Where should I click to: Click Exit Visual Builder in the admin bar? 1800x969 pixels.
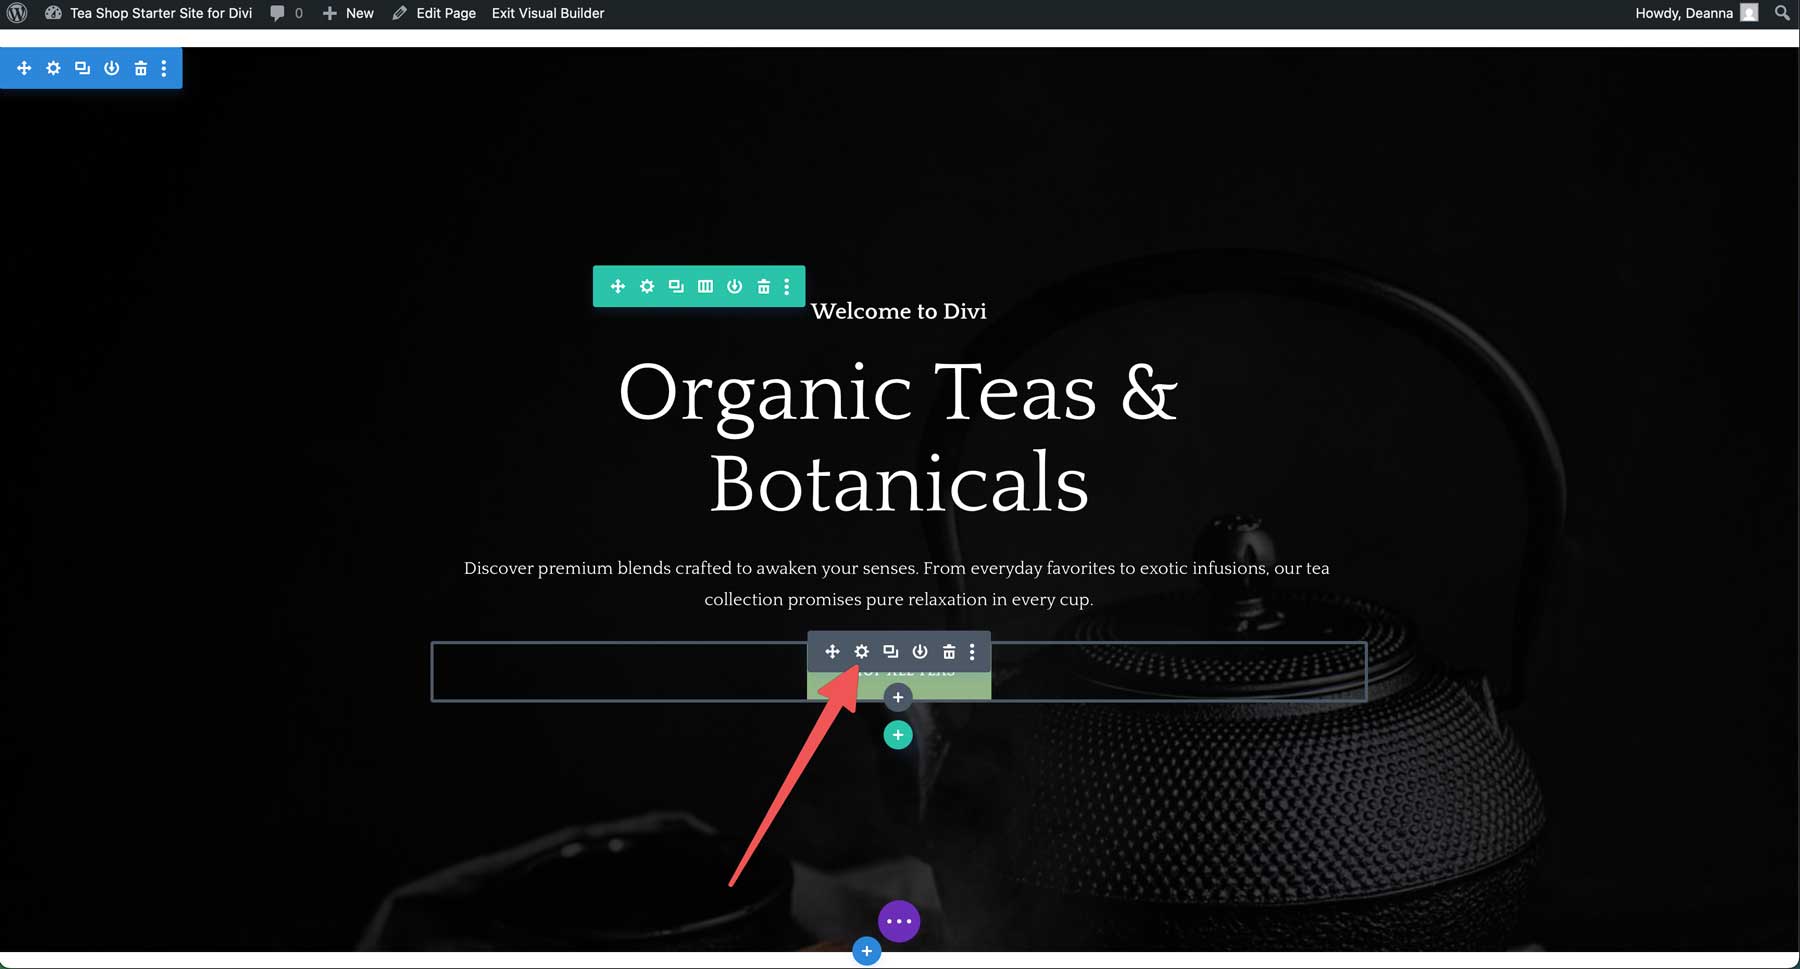point(547,13)
